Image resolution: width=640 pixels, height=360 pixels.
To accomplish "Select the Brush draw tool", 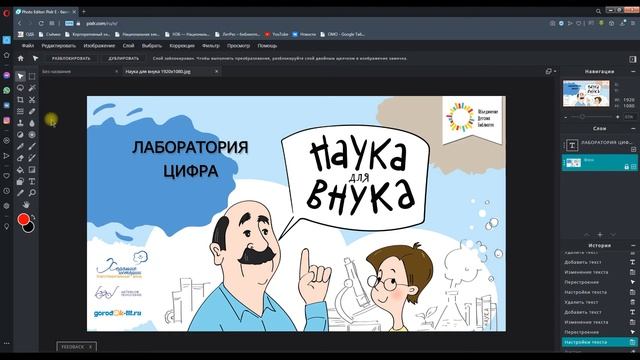I will coord(32,146).
